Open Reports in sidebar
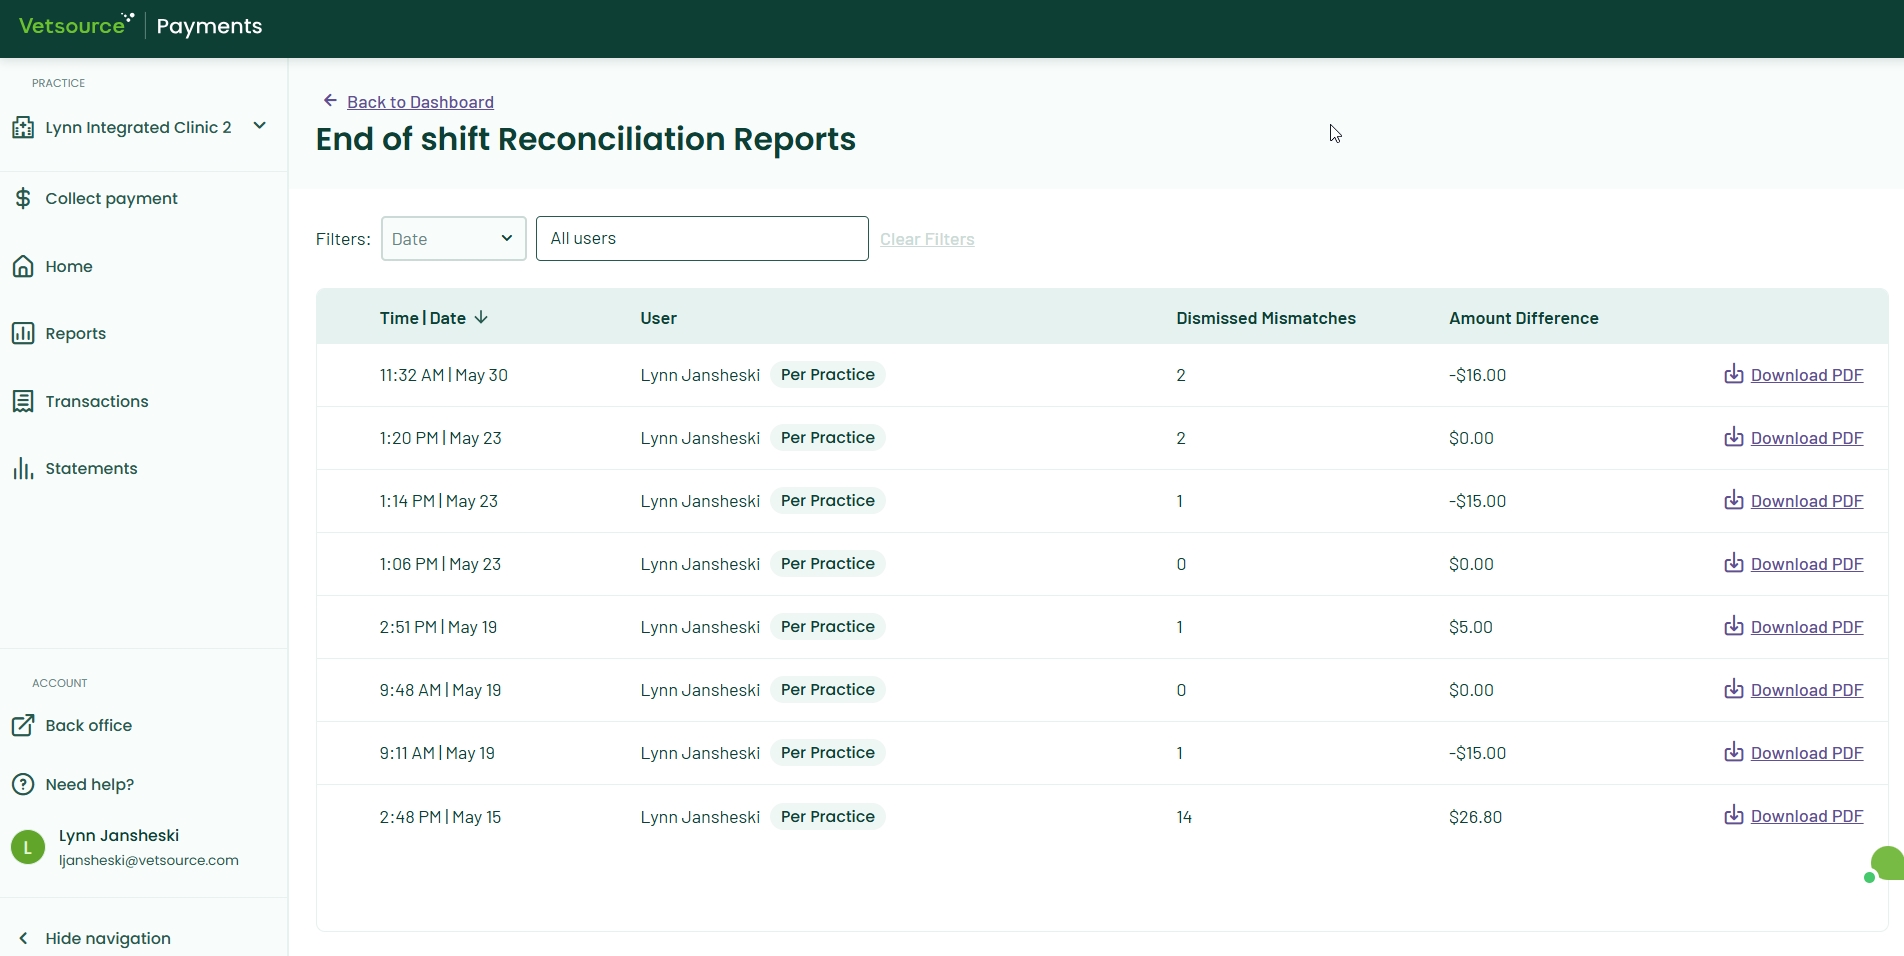 point(75,333)
